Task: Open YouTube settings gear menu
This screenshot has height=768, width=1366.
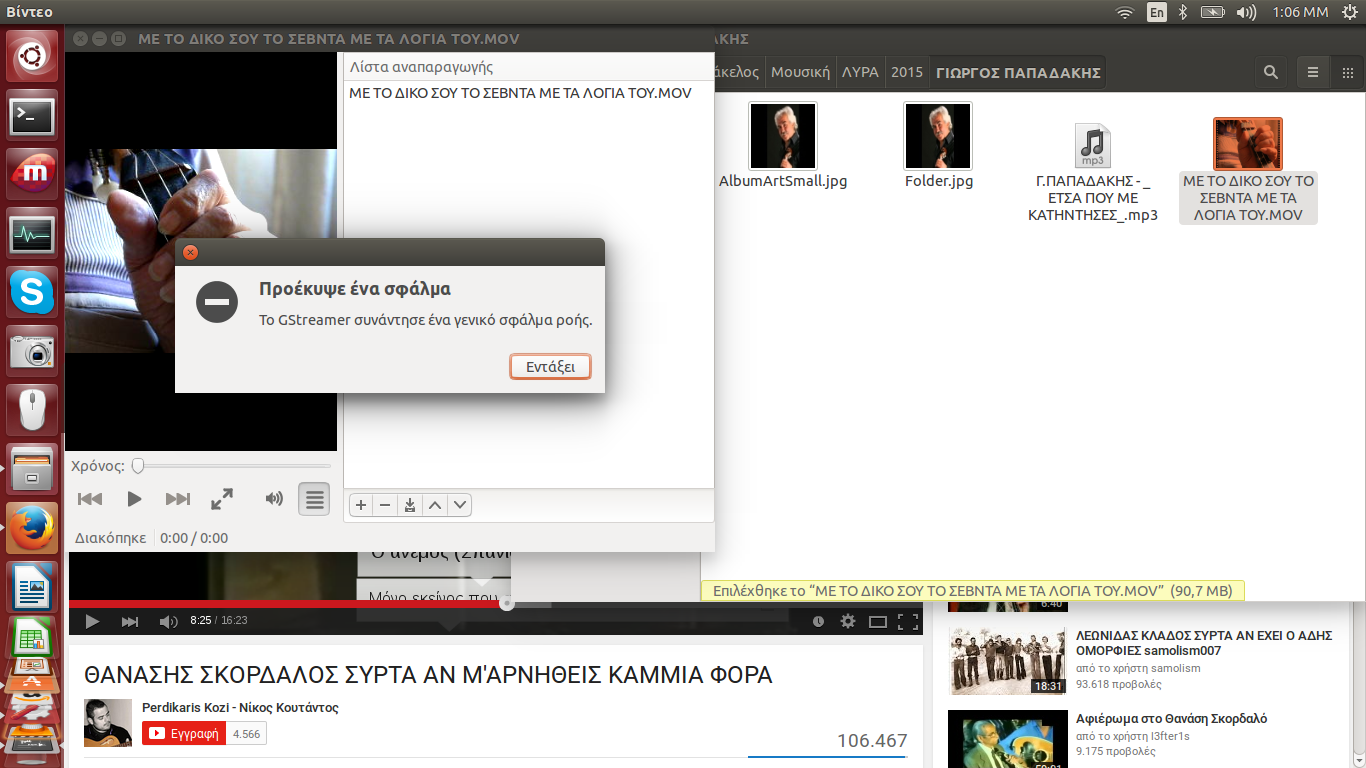Action: (848, 621)
